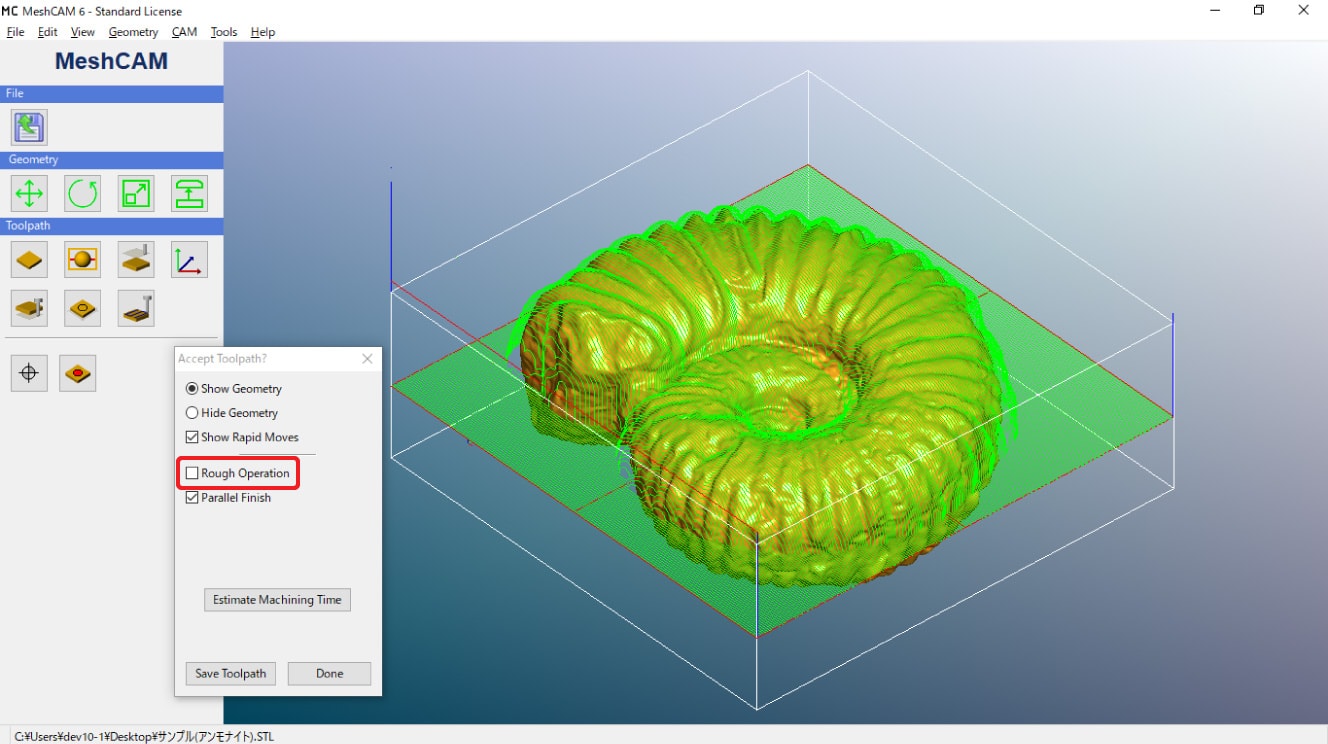
Task: Open the Tools menu
Action: (x=224, y=32)
